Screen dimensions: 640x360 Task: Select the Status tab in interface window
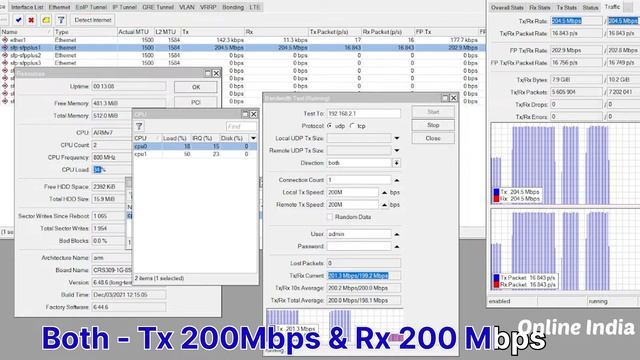pos(590,8)
